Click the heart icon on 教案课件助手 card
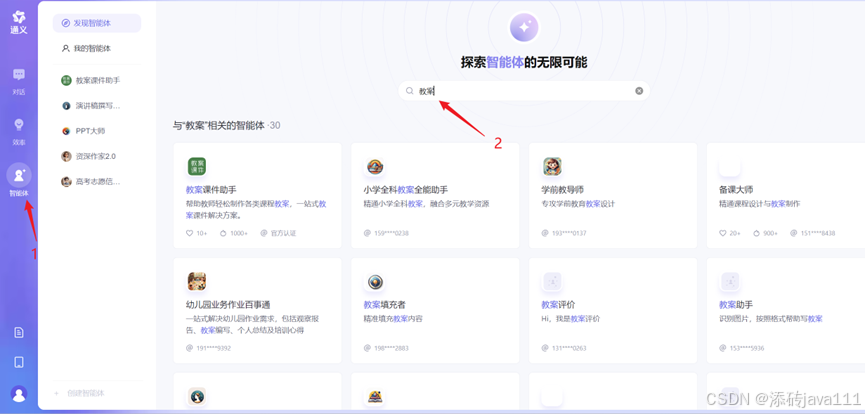Screen dimensions: 865x414 tap(190, 233)
